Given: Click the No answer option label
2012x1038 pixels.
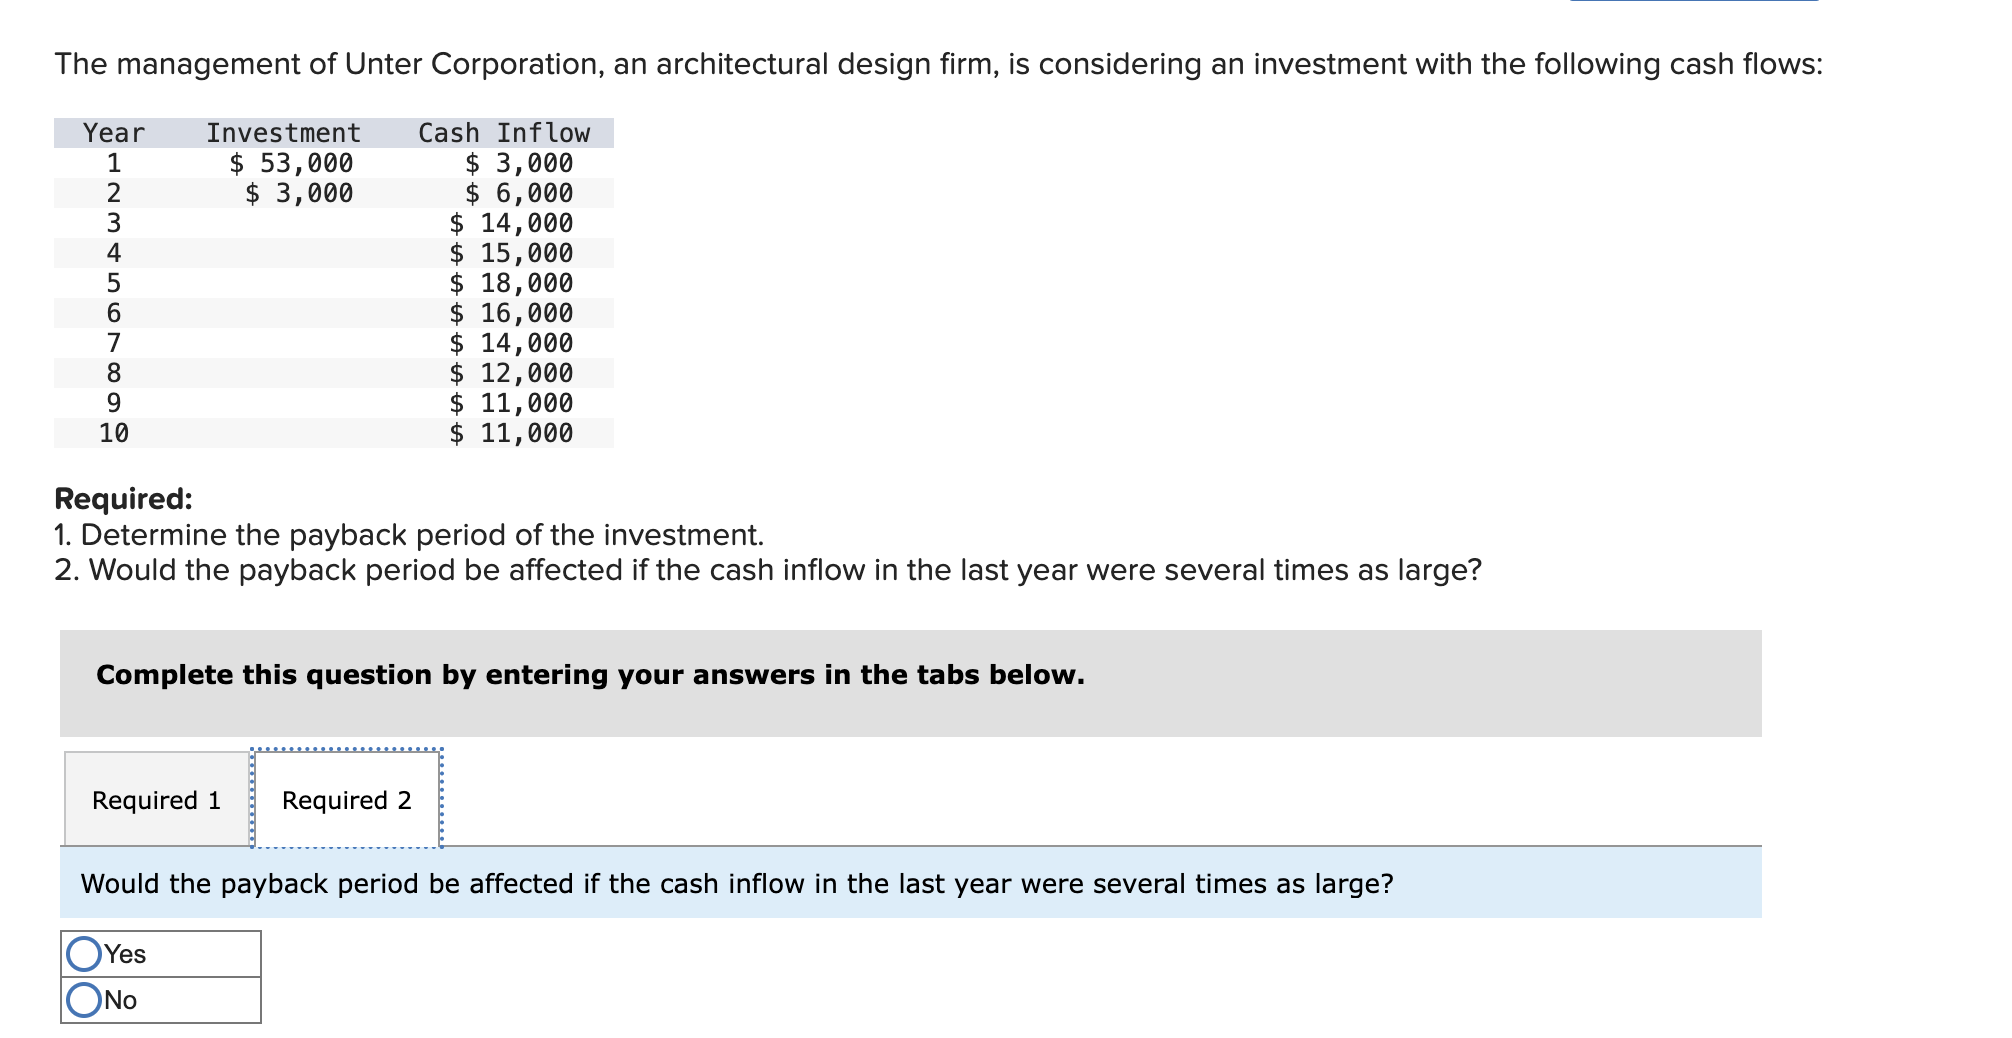Looking at the screenshot, I should click(x=119, y=1001).
